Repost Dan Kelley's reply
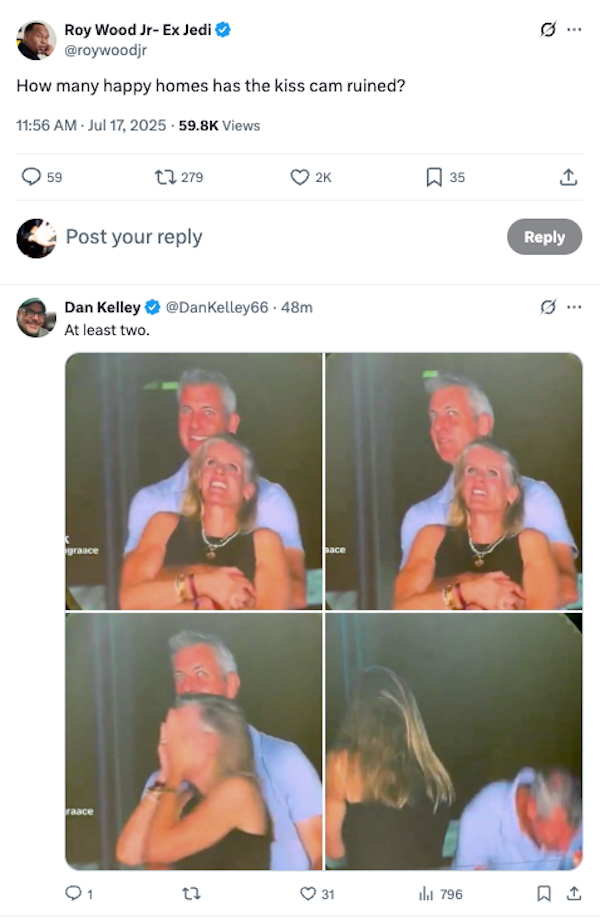Viewport: 600px width, 923px height. tap(191, 894)
